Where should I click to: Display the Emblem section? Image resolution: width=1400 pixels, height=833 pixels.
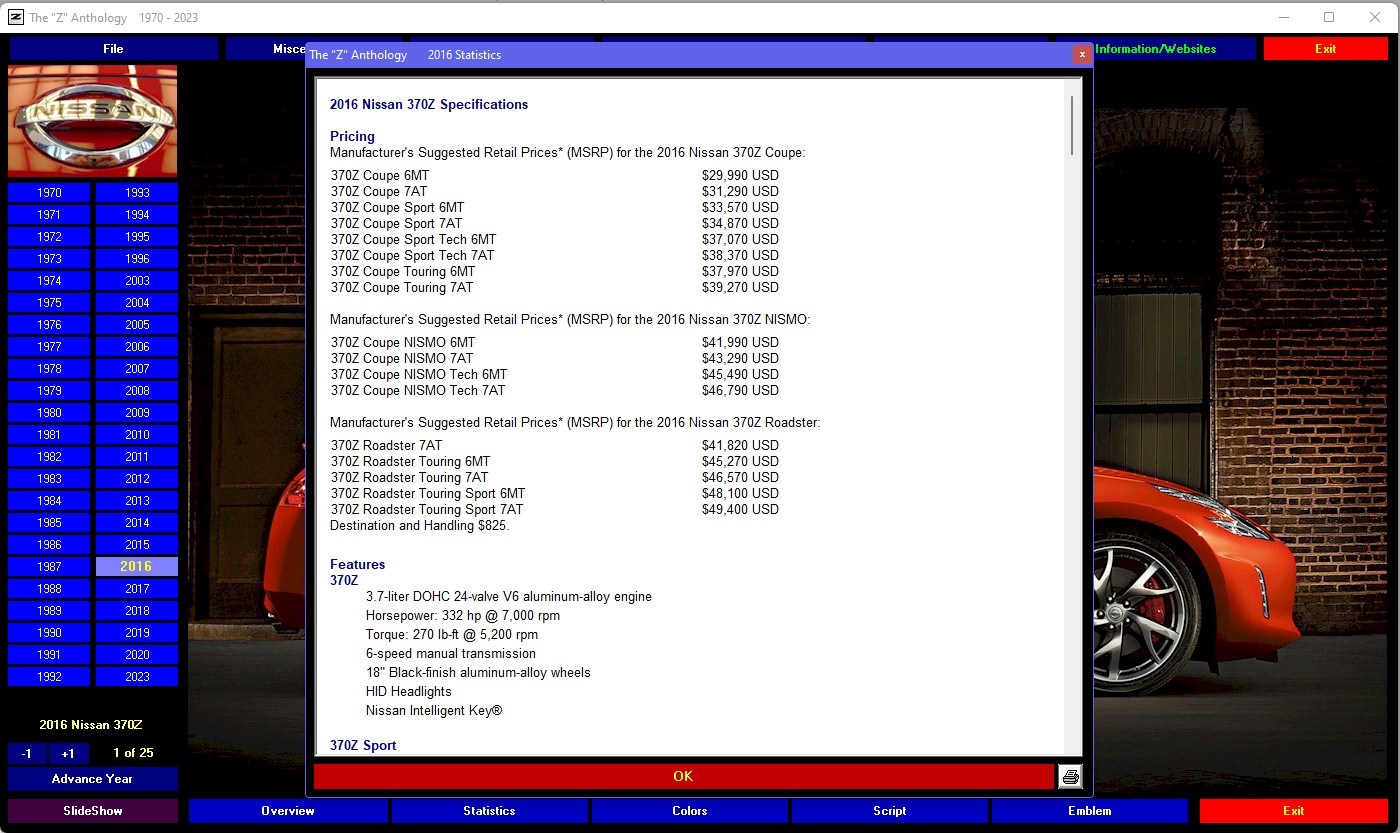pos(1090,811)
